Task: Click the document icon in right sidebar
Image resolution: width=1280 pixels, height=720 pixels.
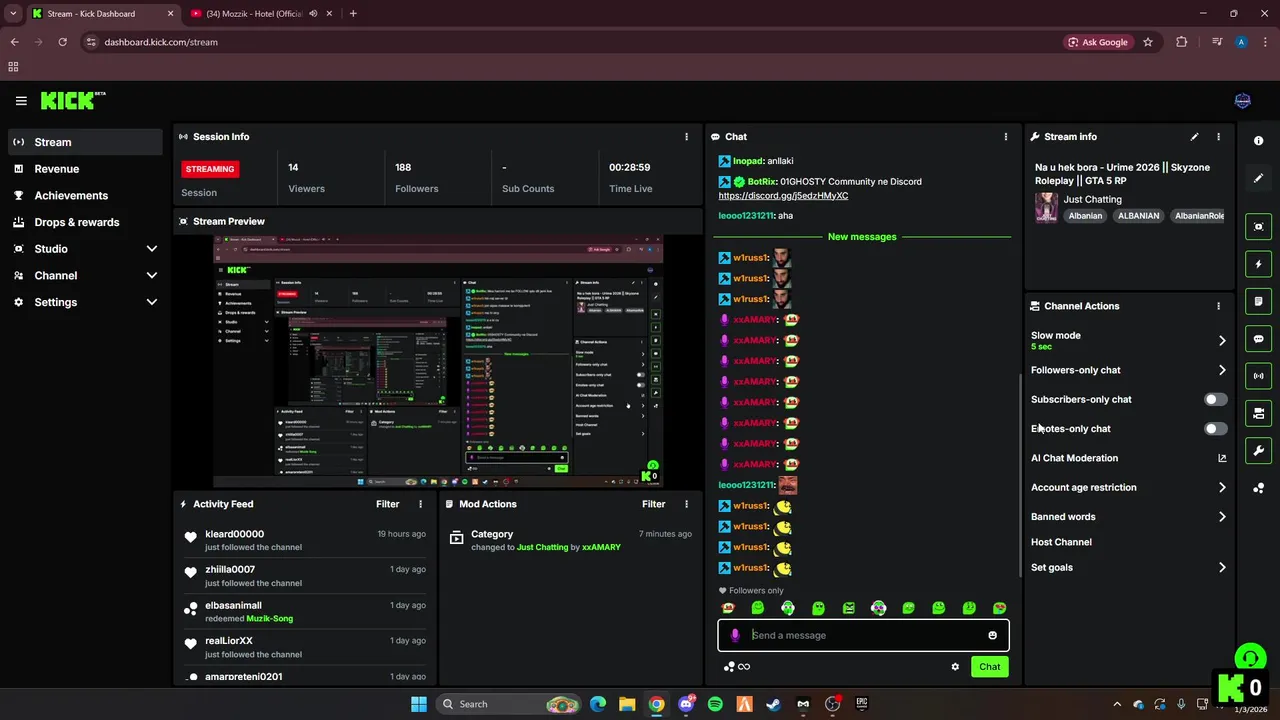Action: click(1258, 301)
